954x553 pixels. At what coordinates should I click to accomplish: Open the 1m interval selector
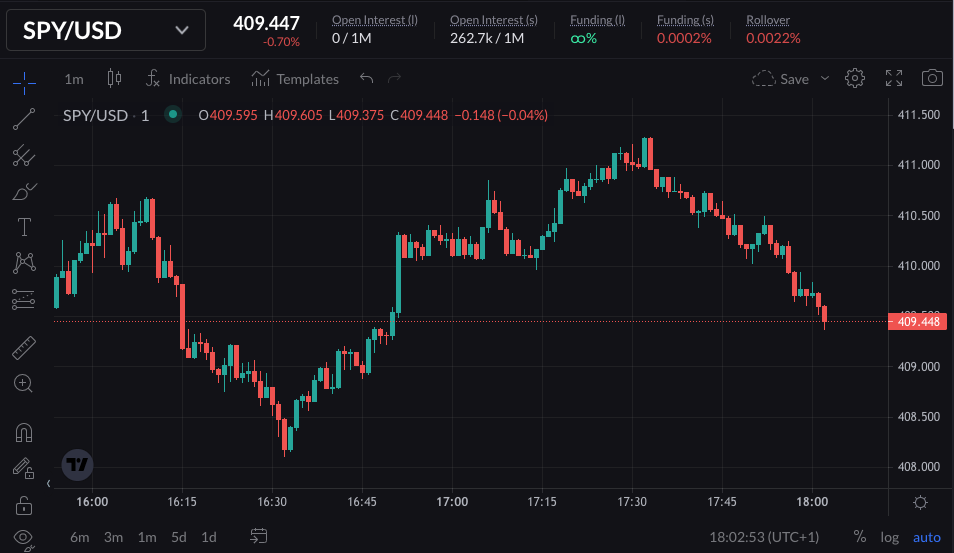pyautogui.click(x=74, y=79)
